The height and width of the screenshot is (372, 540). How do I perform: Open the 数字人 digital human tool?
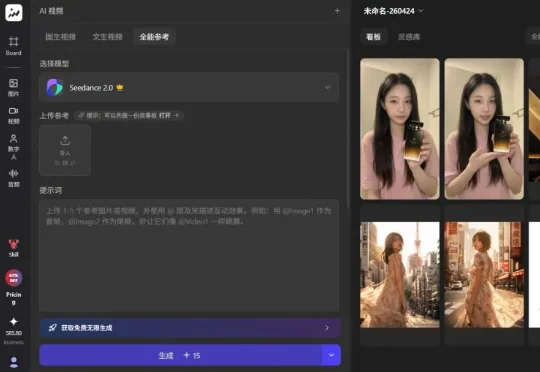13,147
